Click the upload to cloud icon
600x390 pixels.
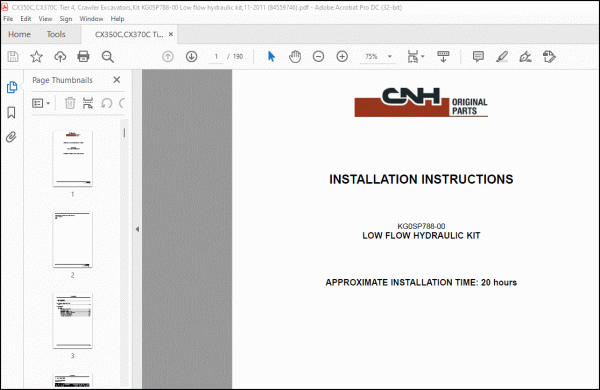[60, 57]
